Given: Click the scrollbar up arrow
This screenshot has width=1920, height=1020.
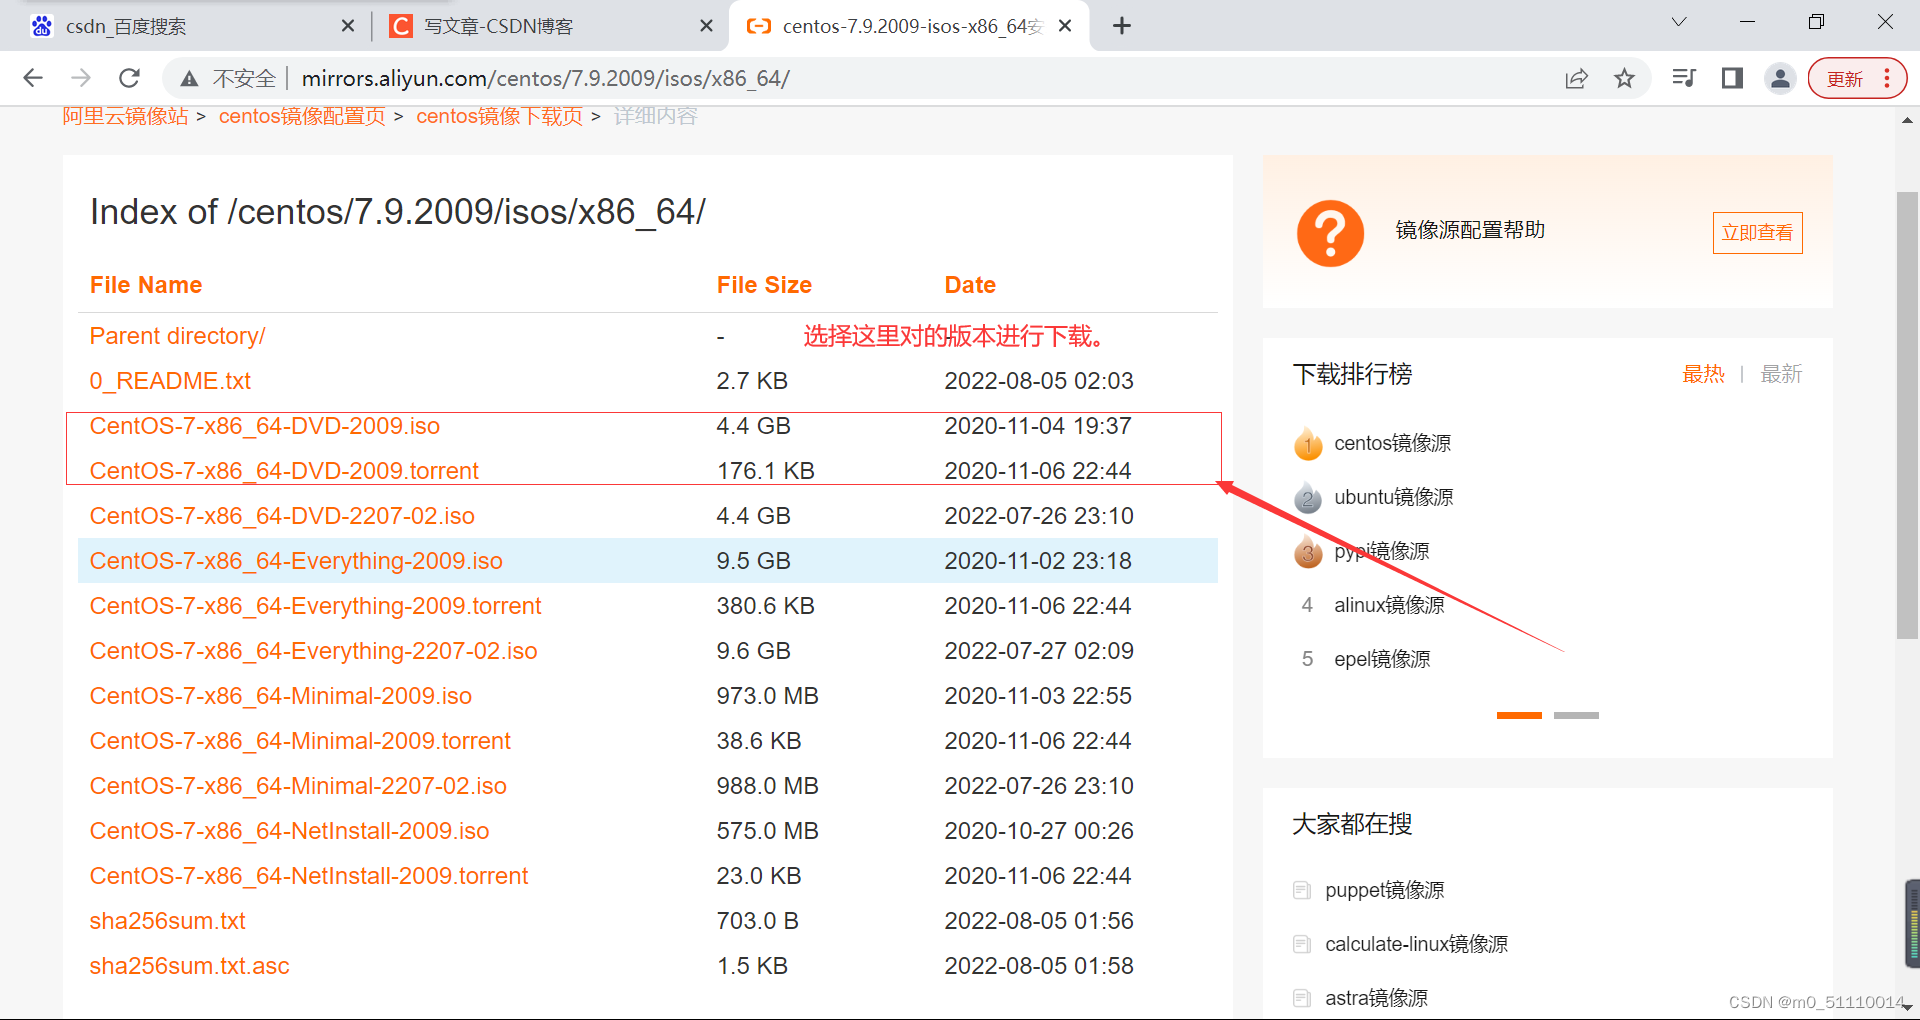Looking at the screenshot, I should tap(1907, 120).
